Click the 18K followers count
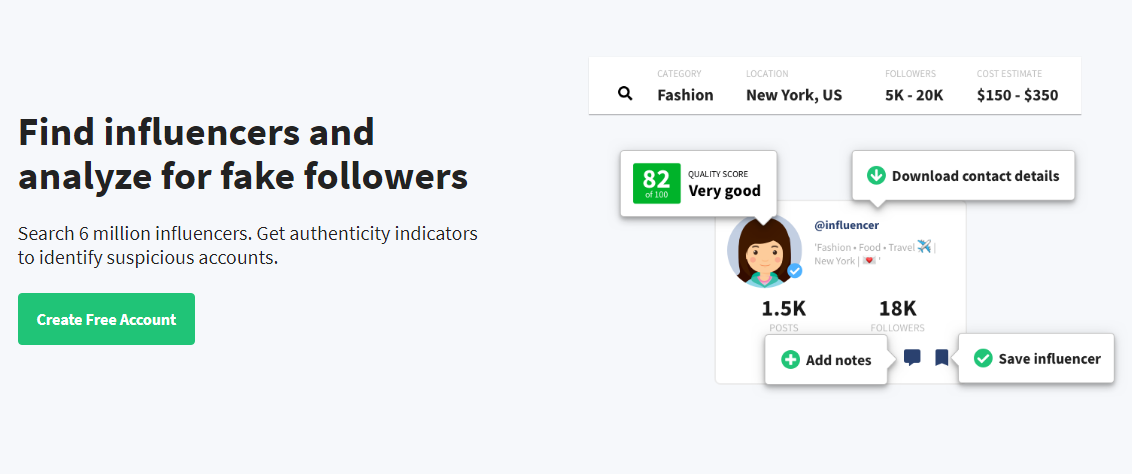The image size is (1132, 474). (897, 309)
